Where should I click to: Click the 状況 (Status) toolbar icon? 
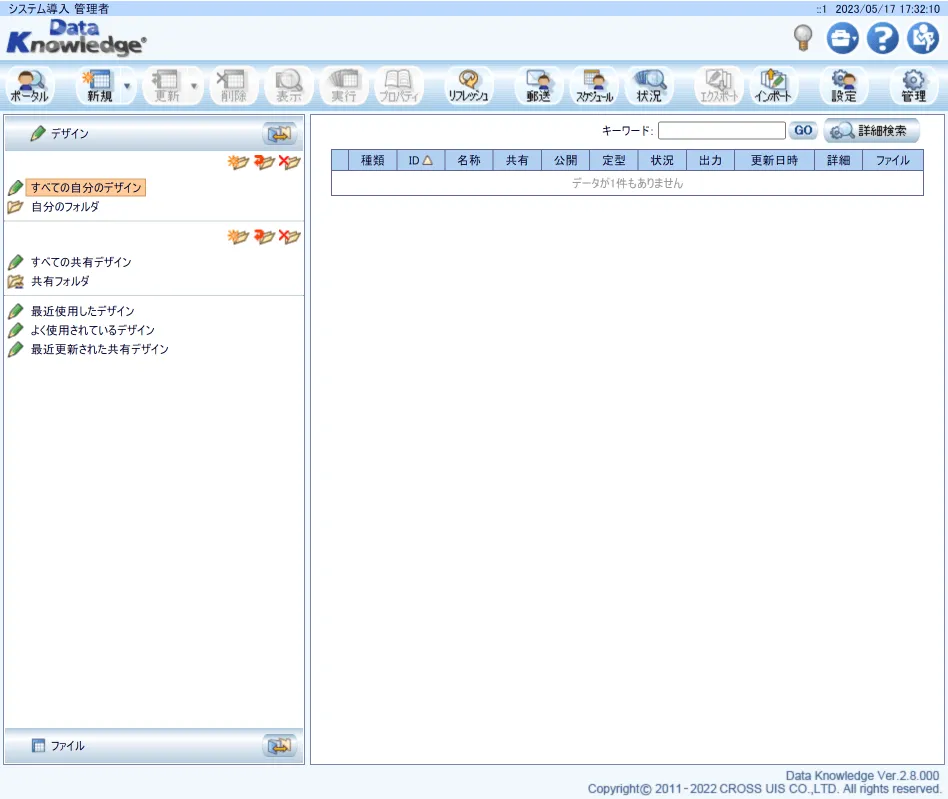coord(649,86)
